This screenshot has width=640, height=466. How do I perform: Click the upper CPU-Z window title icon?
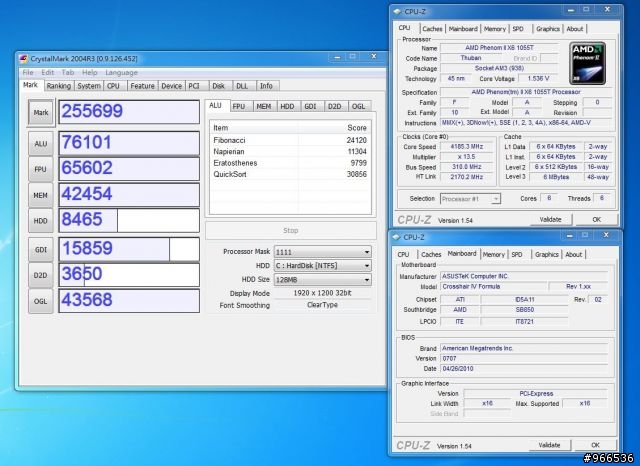pyautogui.click(x=397, y=12)
